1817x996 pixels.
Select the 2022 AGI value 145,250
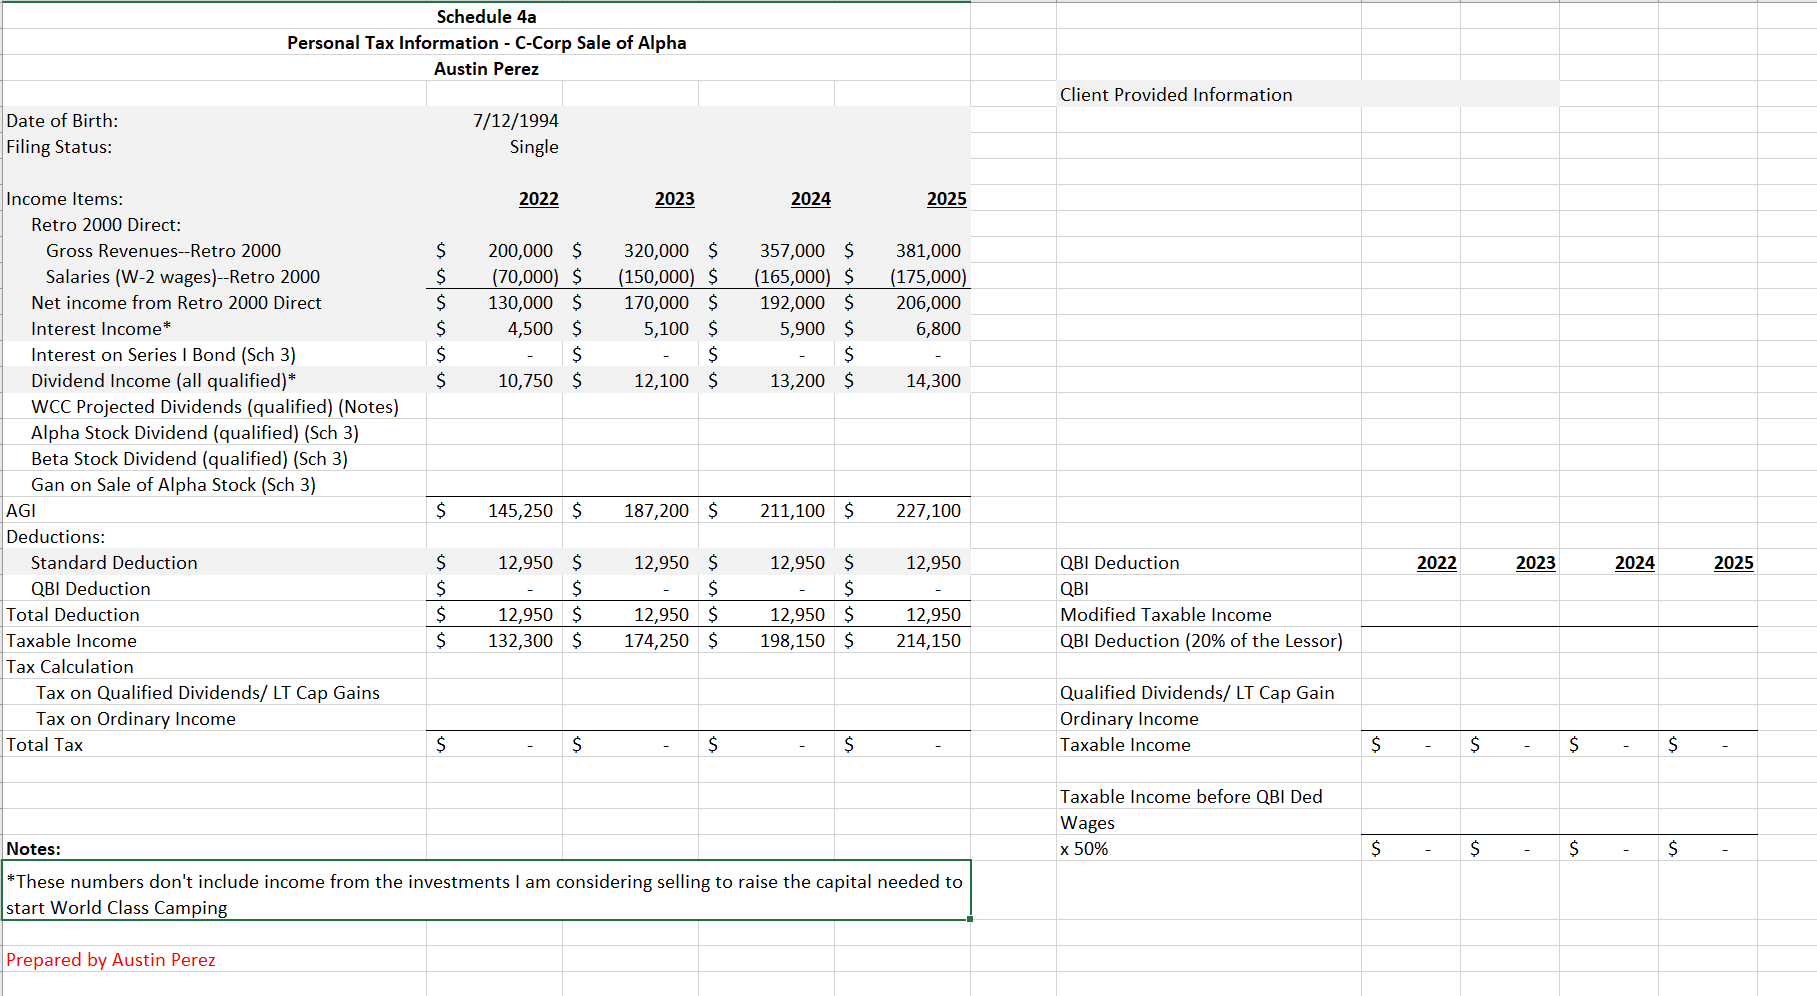click(520, 510)
